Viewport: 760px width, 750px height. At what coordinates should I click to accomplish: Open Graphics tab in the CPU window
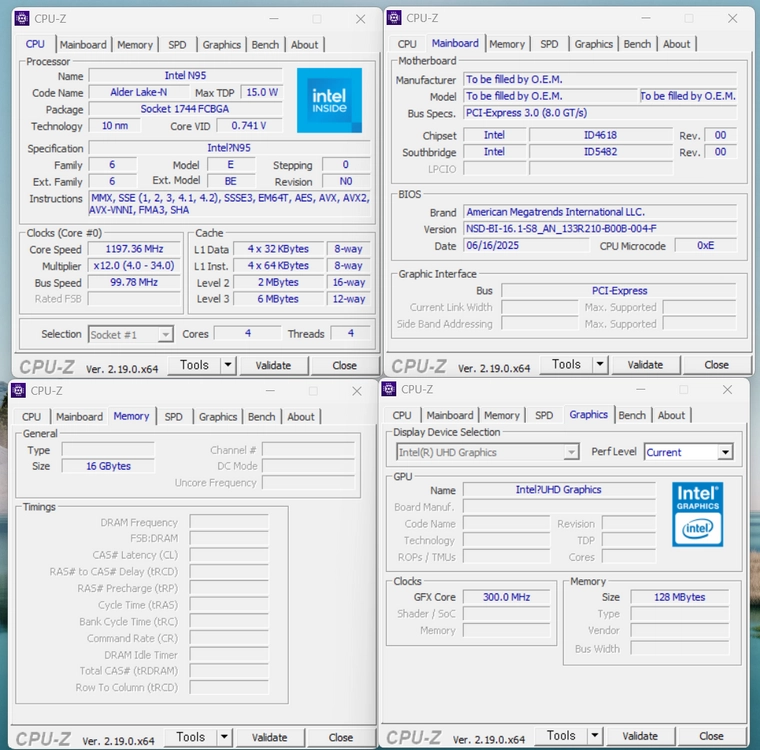222,45
